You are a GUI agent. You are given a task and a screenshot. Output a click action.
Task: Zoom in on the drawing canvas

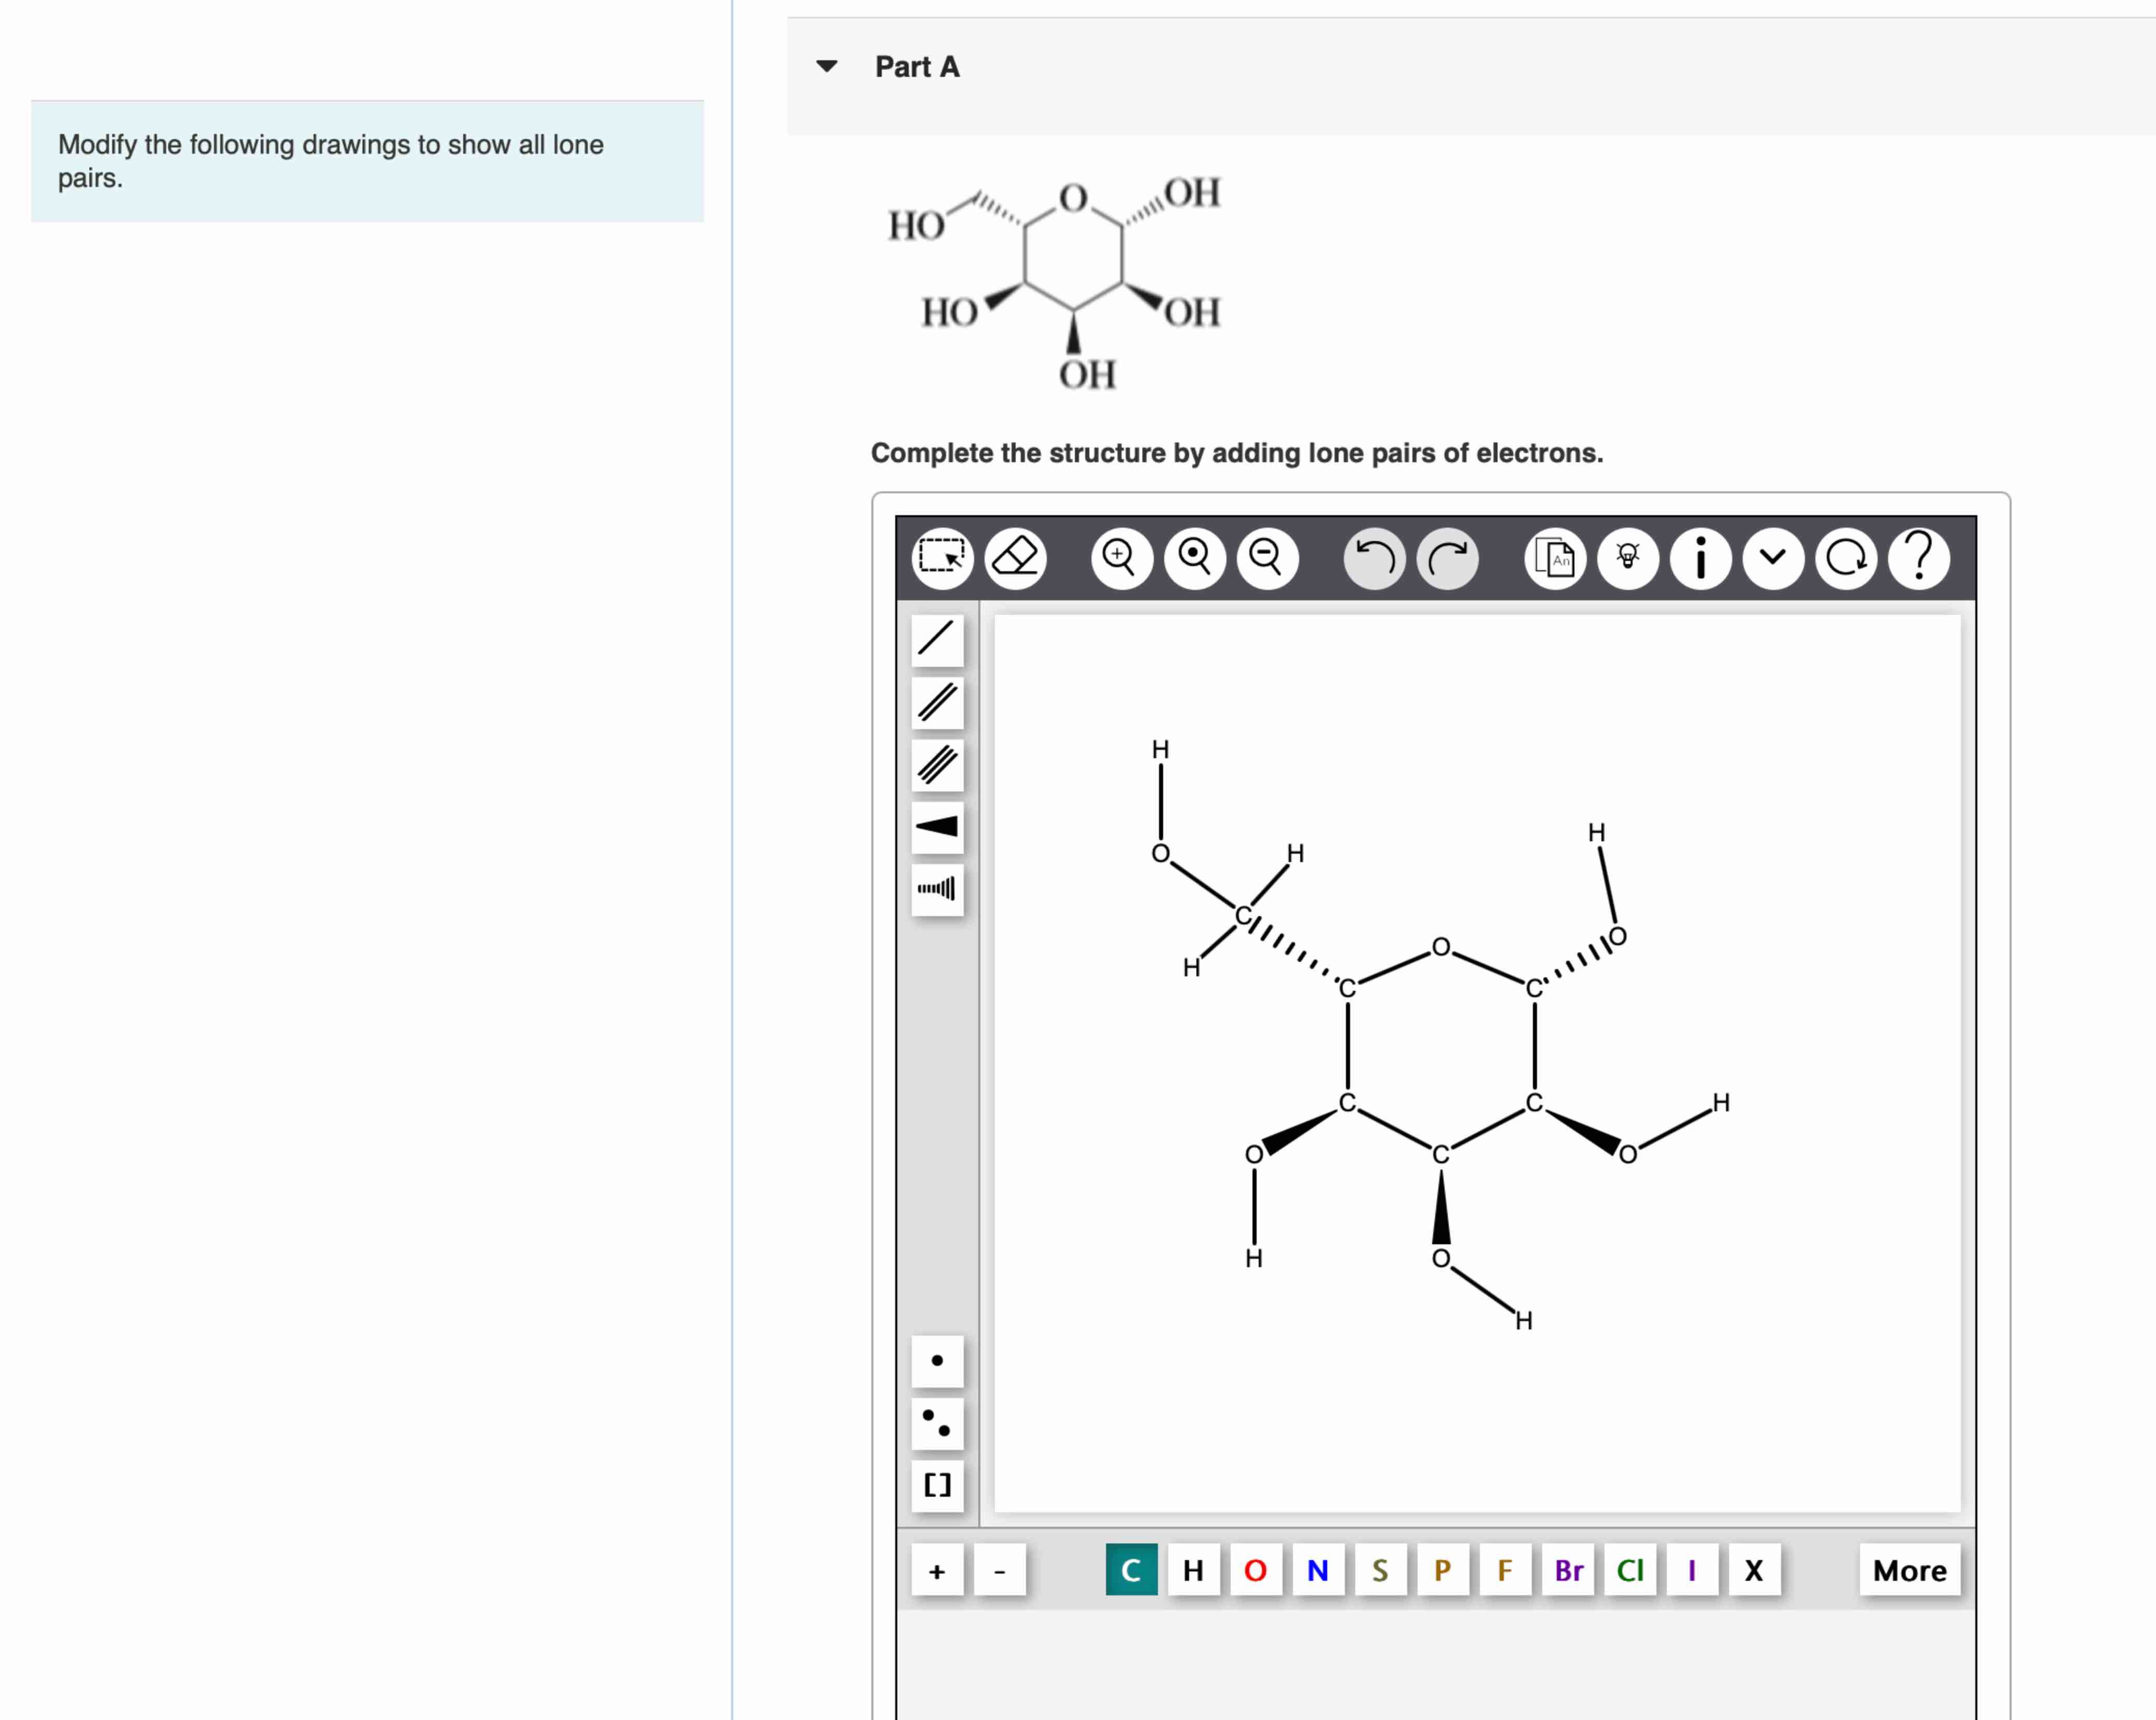[1120, 558]
